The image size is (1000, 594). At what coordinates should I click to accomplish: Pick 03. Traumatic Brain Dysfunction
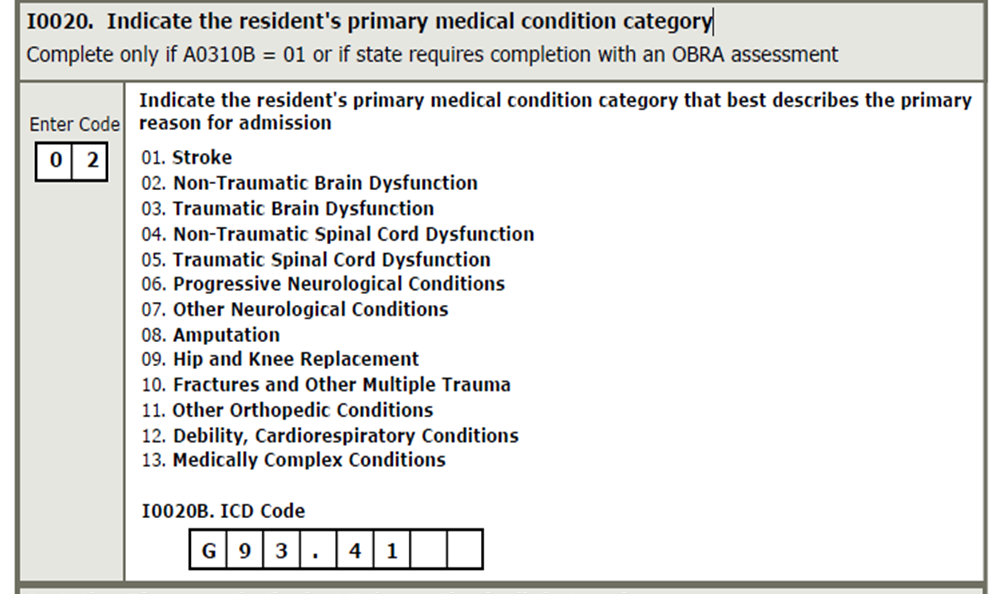(288, 209)
